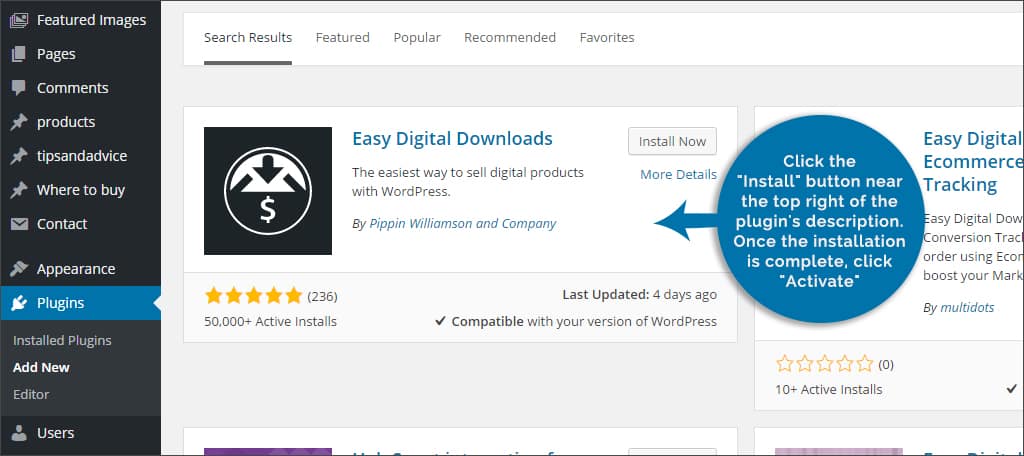Open Installed Plugins submenu item
This screenshot has width=1024, height=456.
coord(62,340)
